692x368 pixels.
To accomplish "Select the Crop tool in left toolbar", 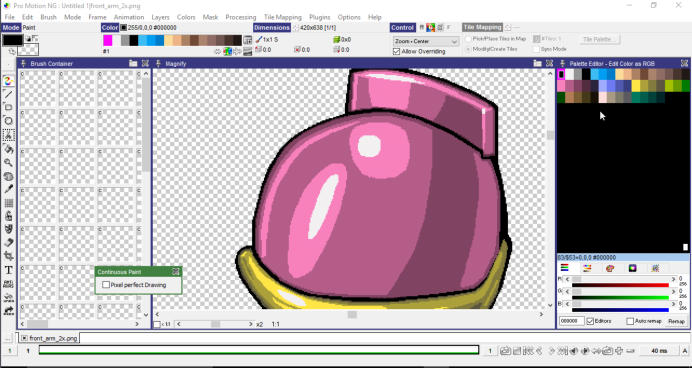I will point(8,256).
